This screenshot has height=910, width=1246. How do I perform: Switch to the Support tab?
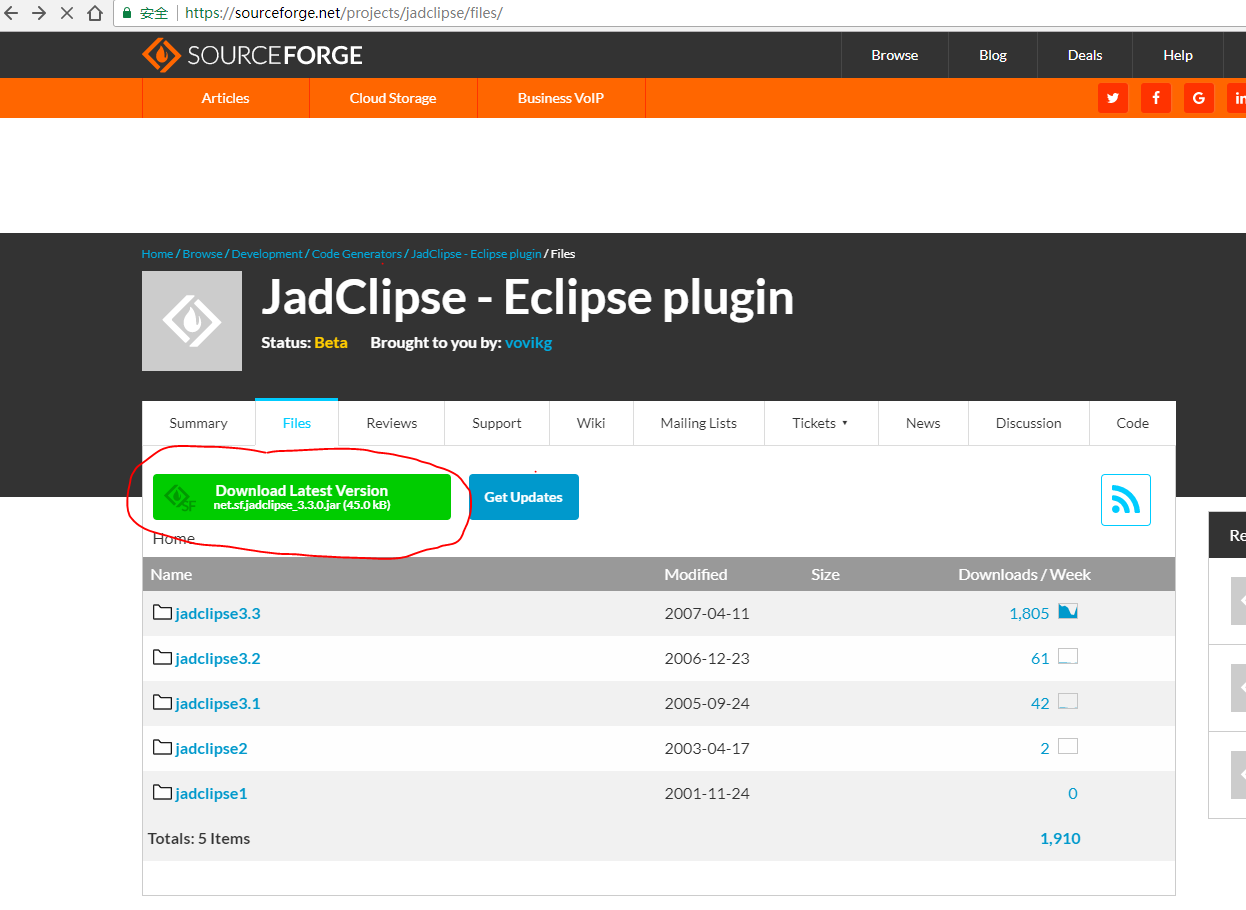coord(497,423)
